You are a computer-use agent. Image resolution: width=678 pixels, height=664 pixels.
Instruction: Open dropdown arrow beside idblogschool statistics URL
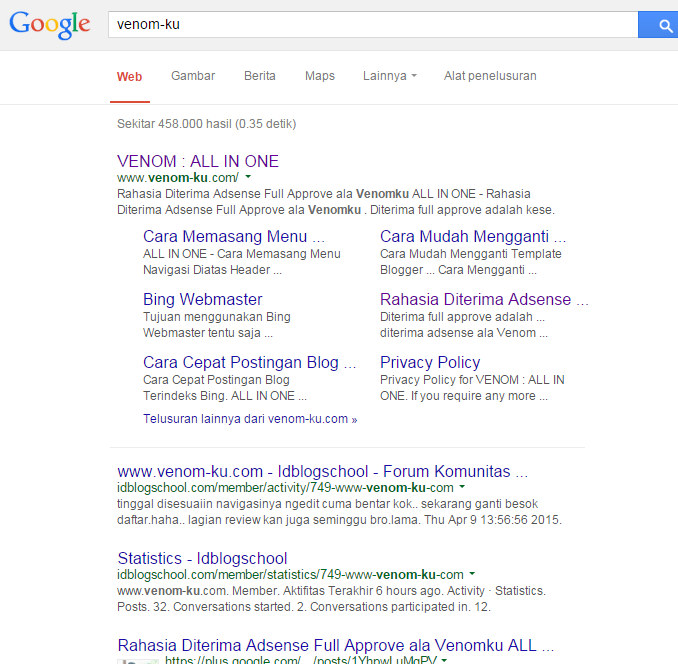(472, 574)
